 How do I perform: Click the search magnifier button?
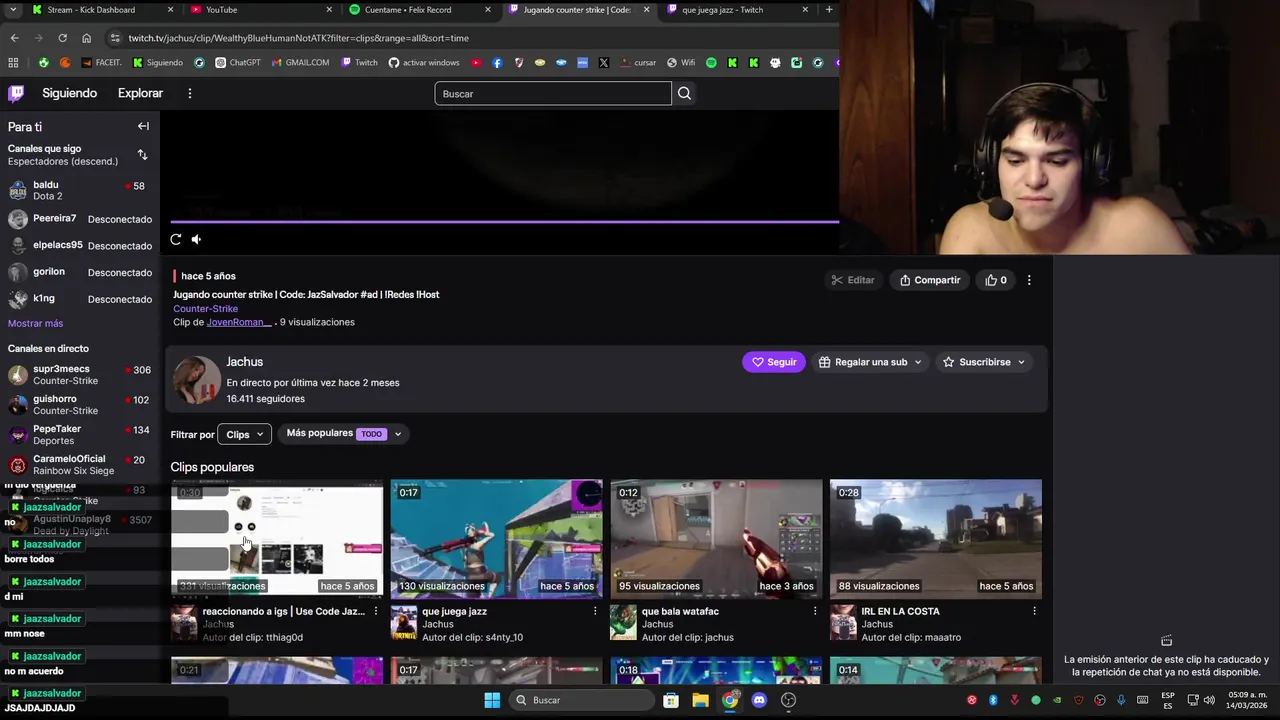coord(684,93)
